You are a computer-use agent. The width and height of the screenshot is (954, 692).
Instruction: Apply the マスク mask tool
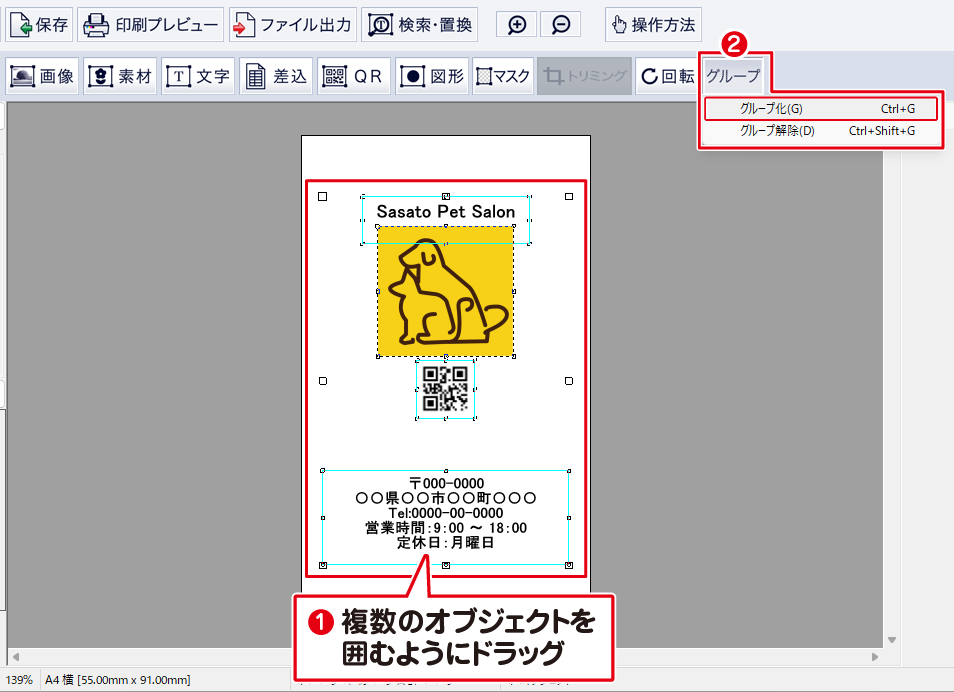point(503,76)
